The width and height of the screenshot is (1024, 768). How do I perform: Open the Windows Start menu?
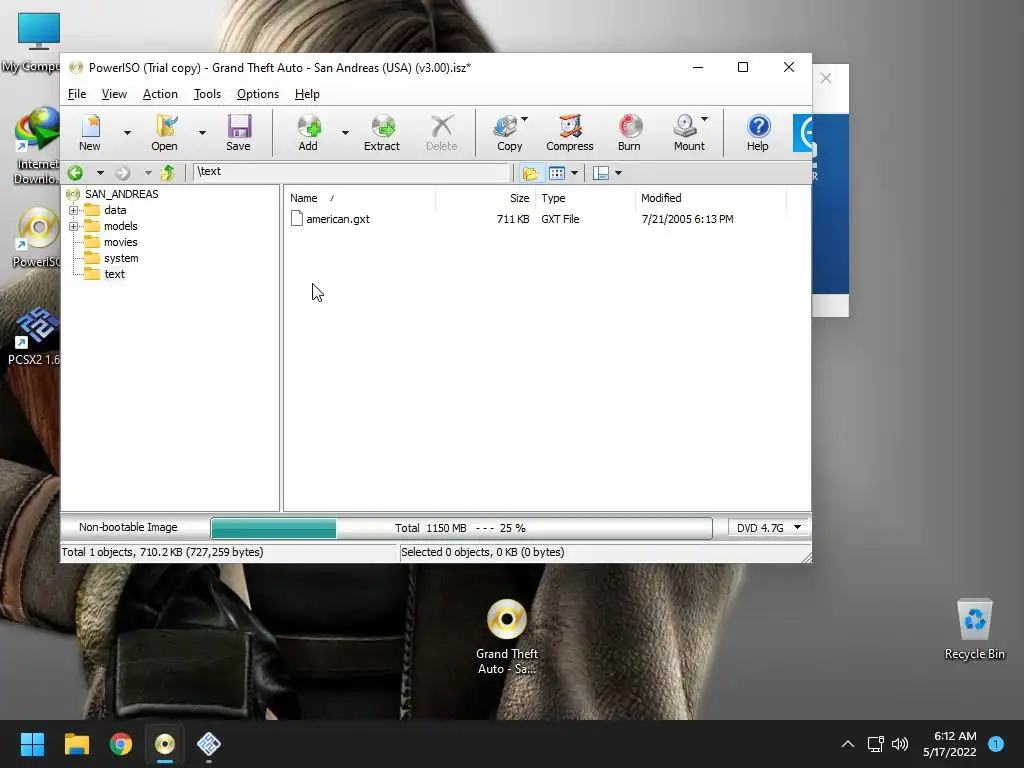coord(32,744)
